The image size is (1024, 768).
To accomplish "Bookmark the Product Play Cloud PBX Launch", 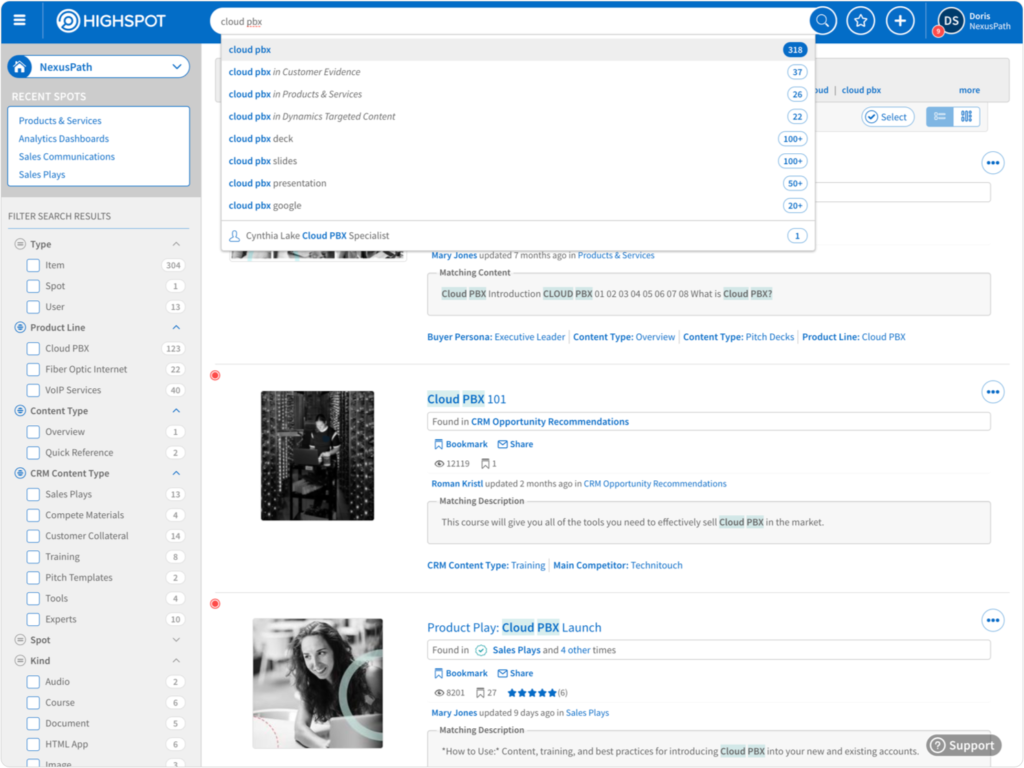I will pos(460,673).
